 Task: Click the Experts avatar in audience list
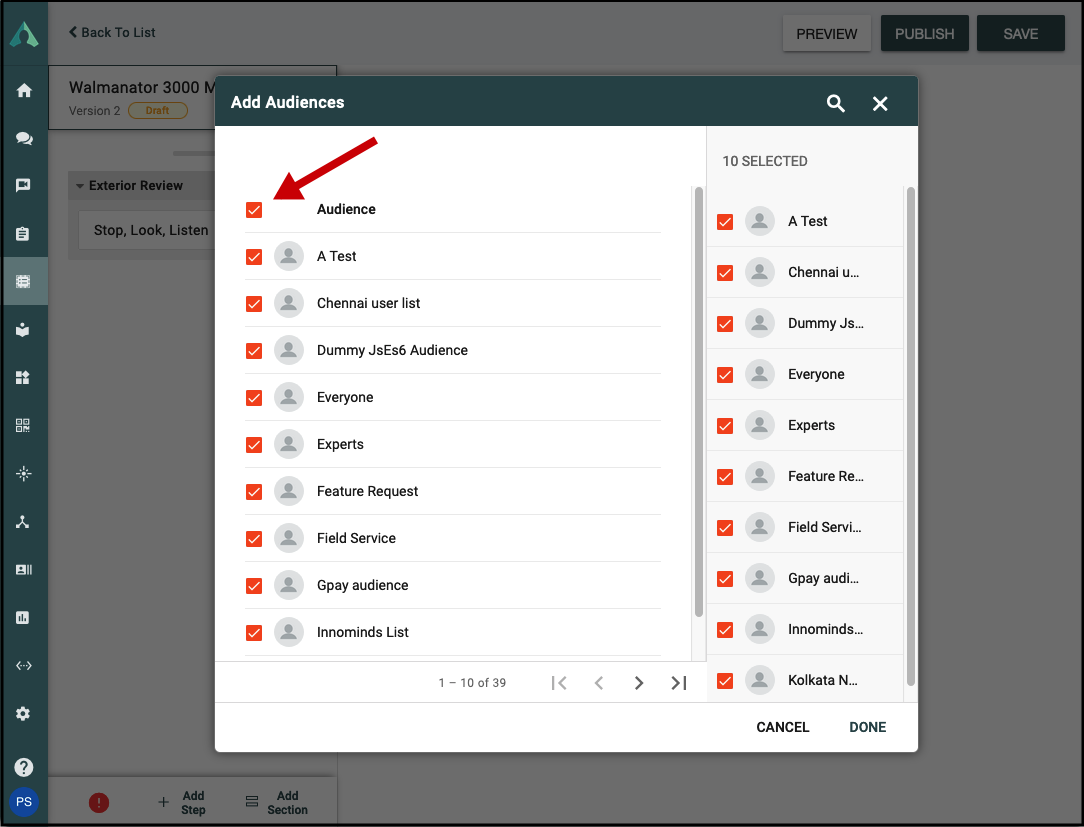click(x=289, y=445)
